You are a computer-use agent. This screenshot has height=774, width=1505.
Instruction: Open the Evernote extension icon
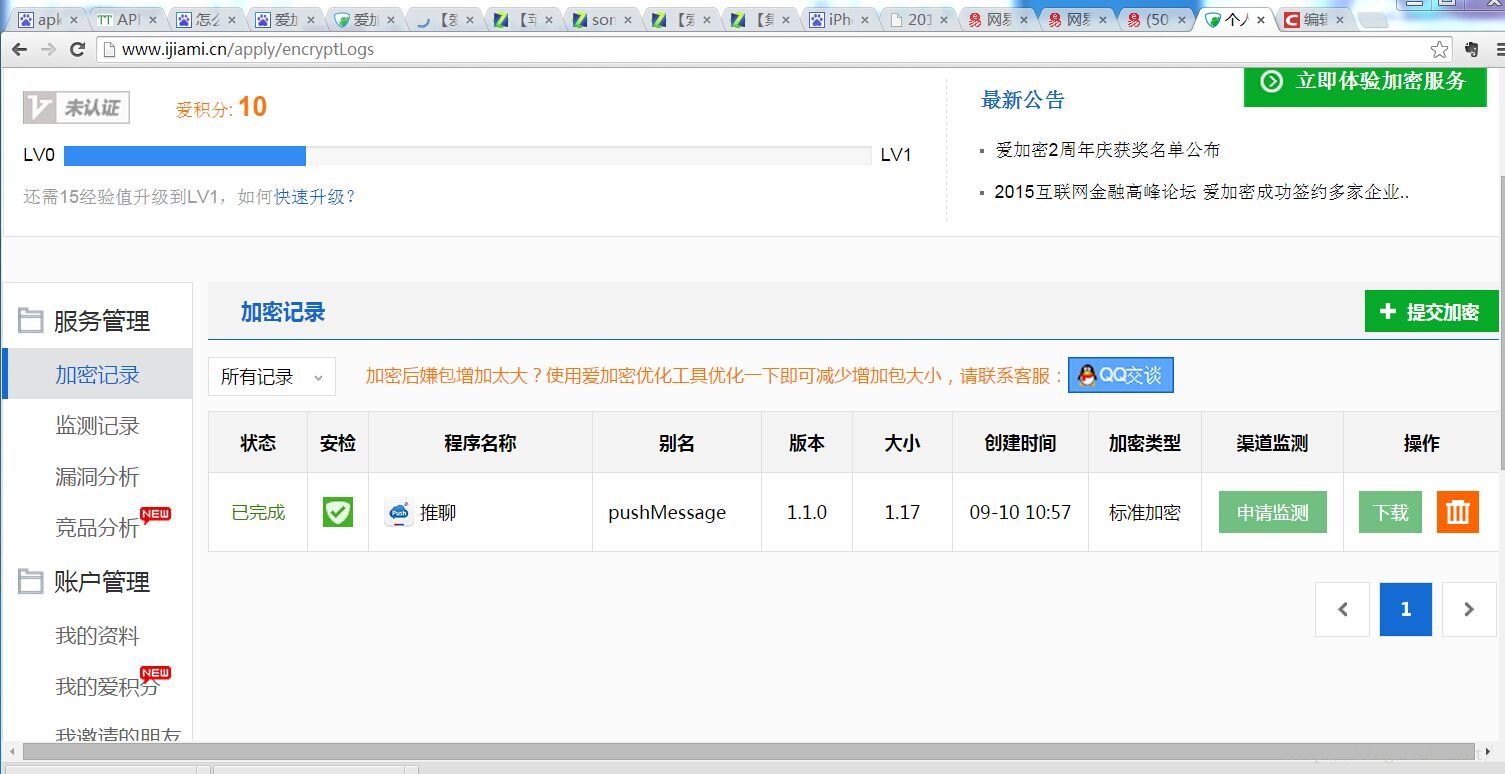point(1471,49)
